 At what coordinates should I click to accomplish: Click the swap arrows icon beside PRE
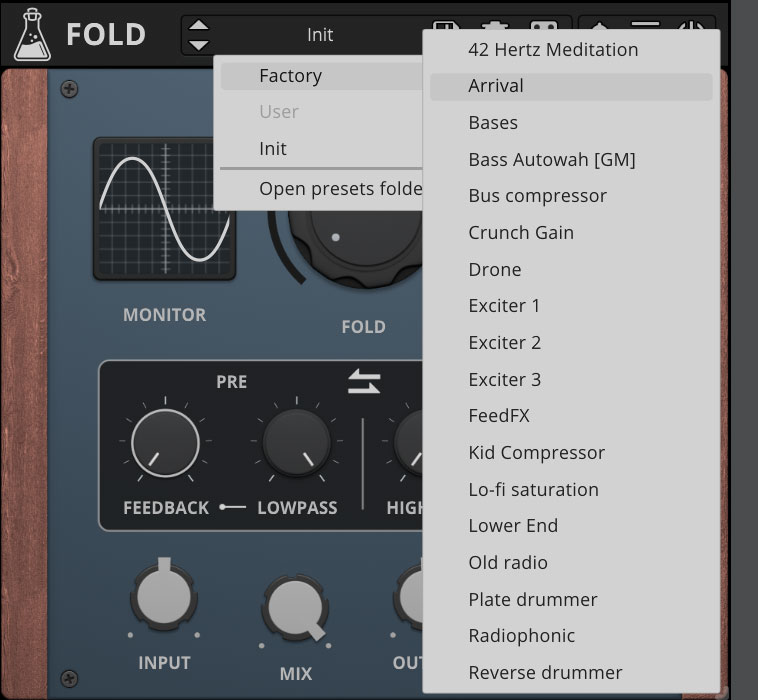point(364,382)
